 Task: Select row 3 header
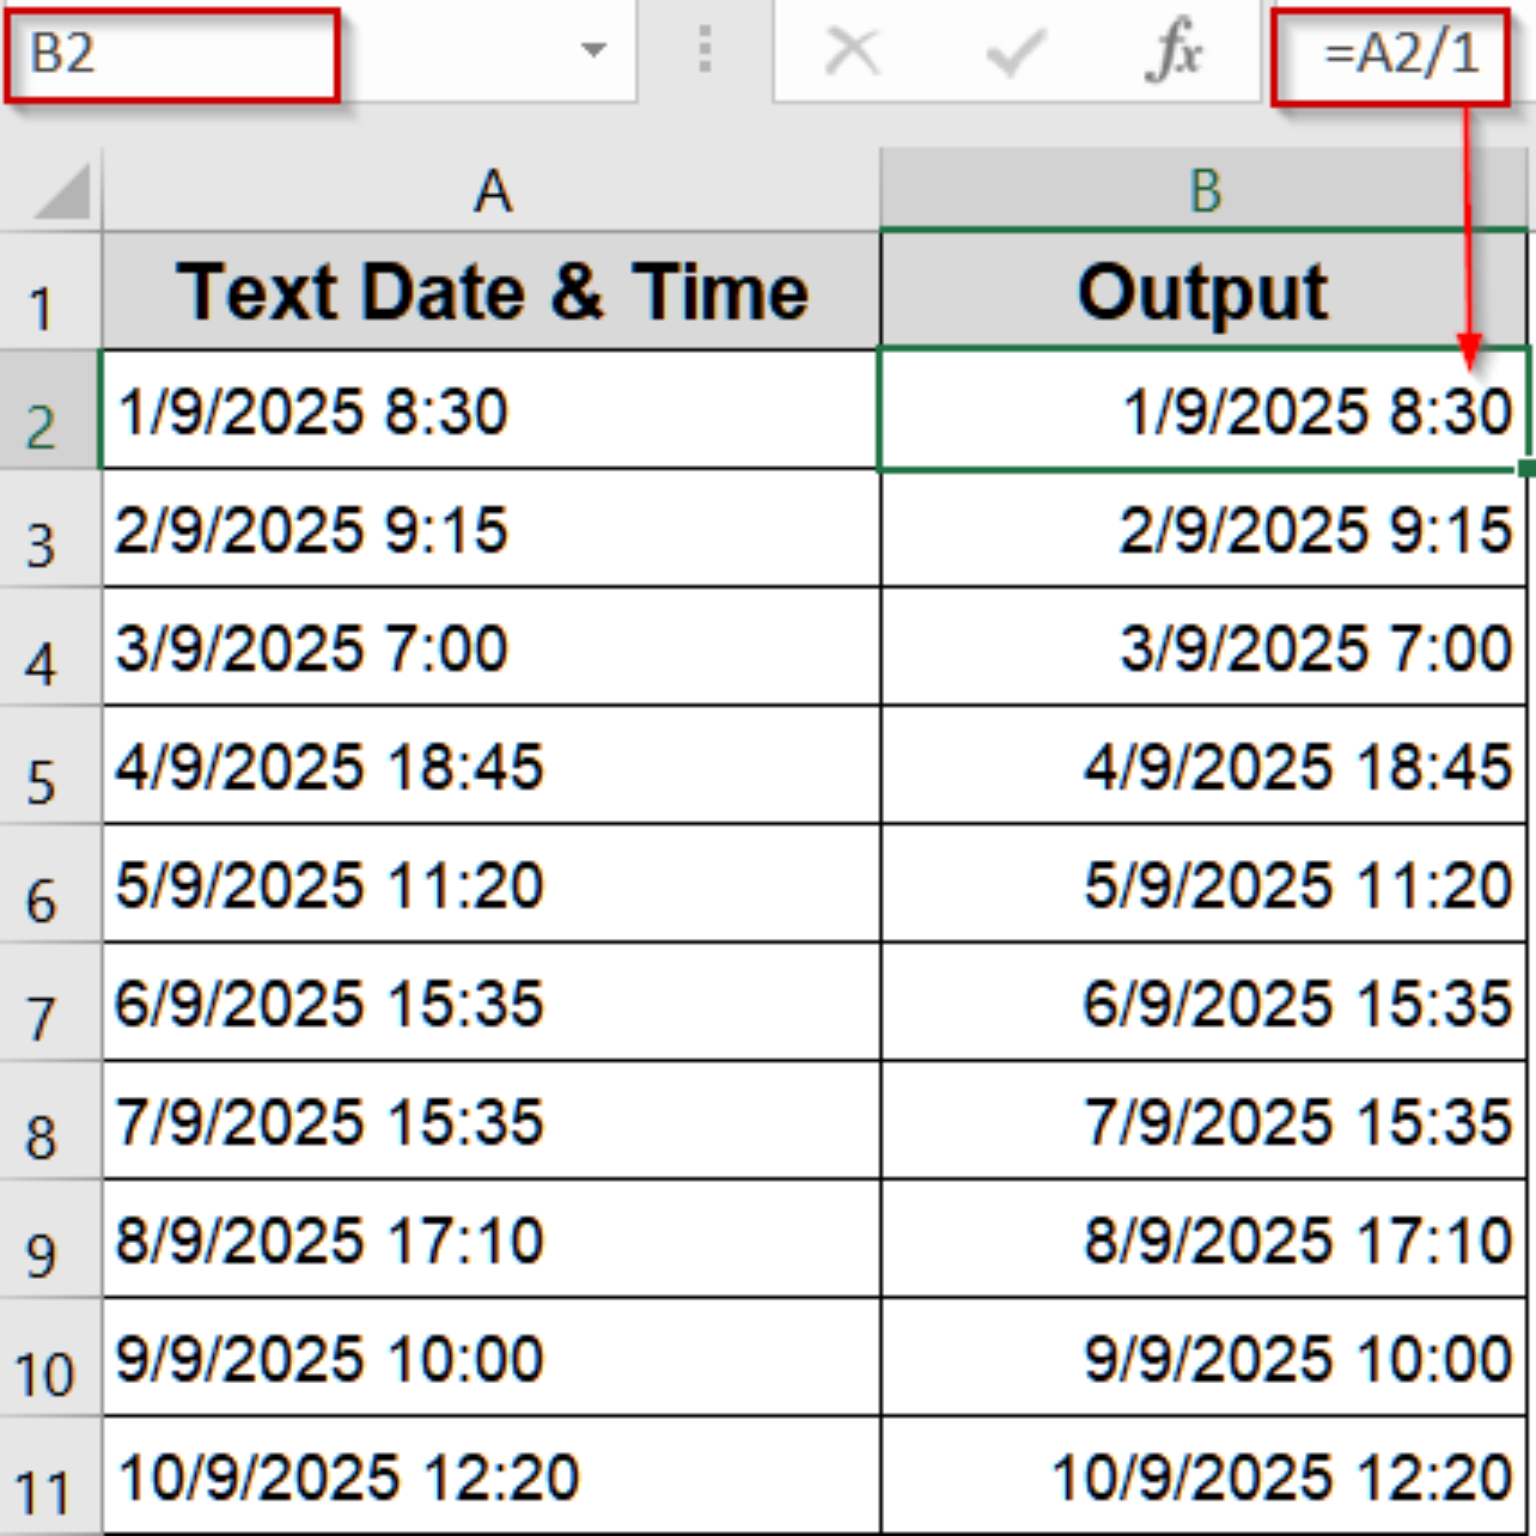(50, 528)
